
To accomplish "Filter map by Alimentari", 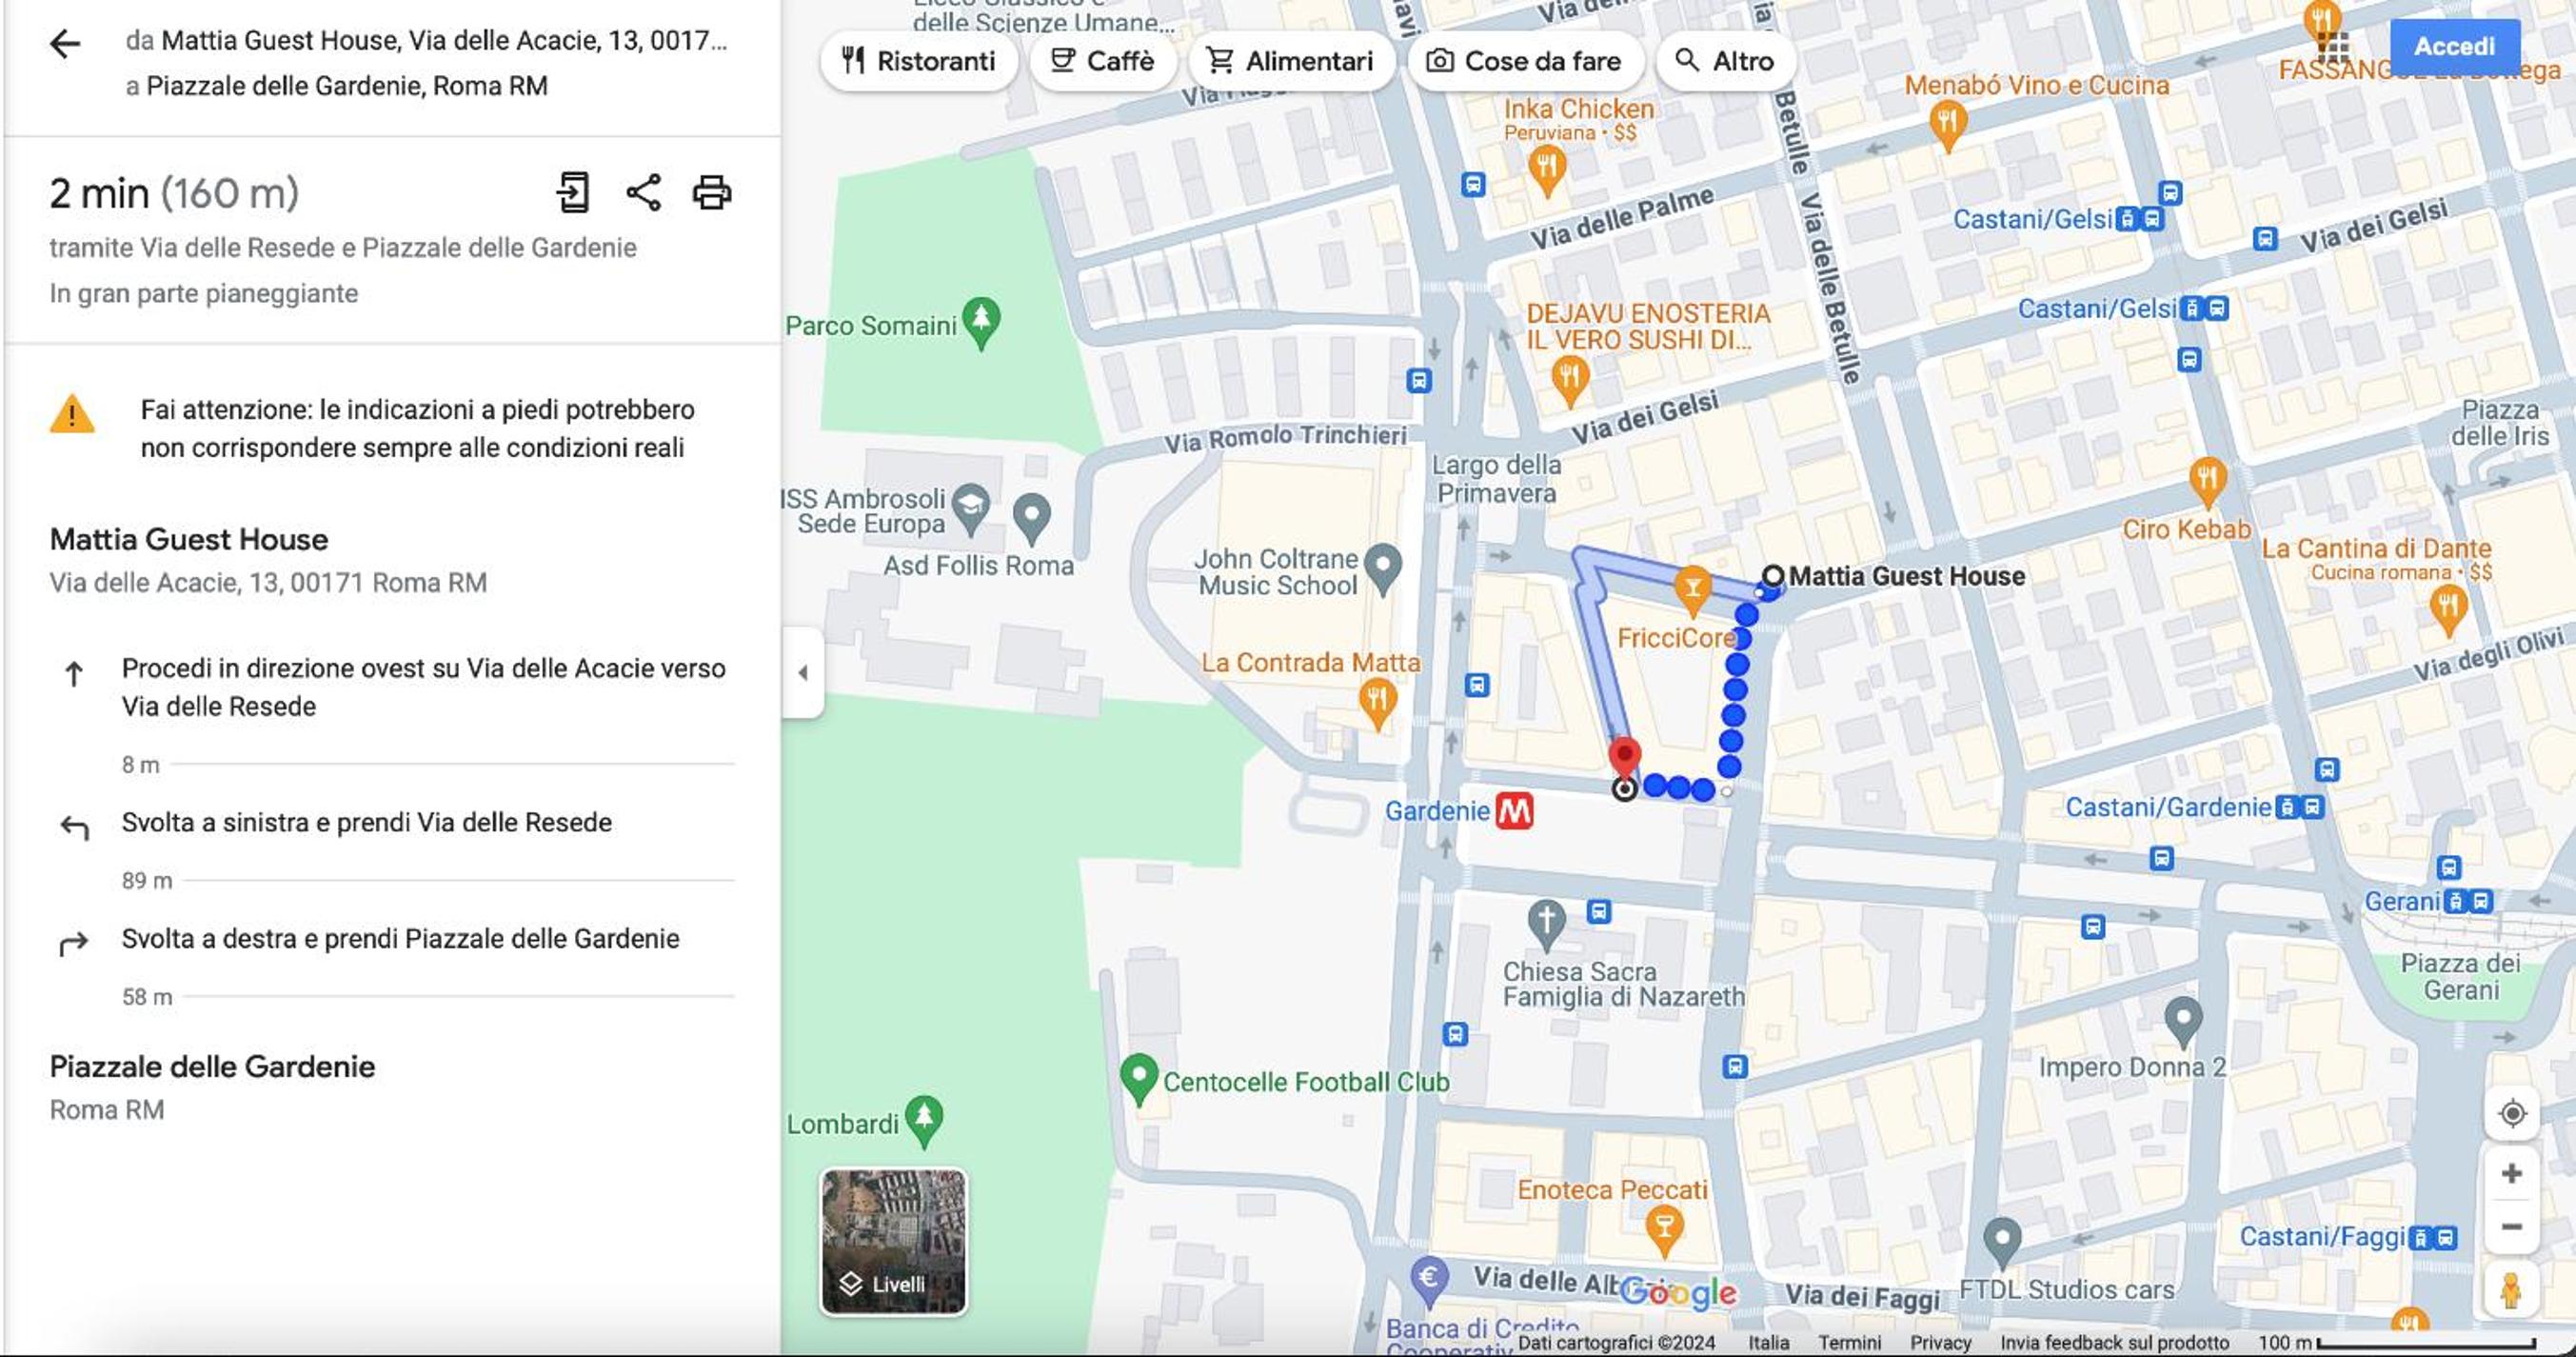I will pos(1291,61).
